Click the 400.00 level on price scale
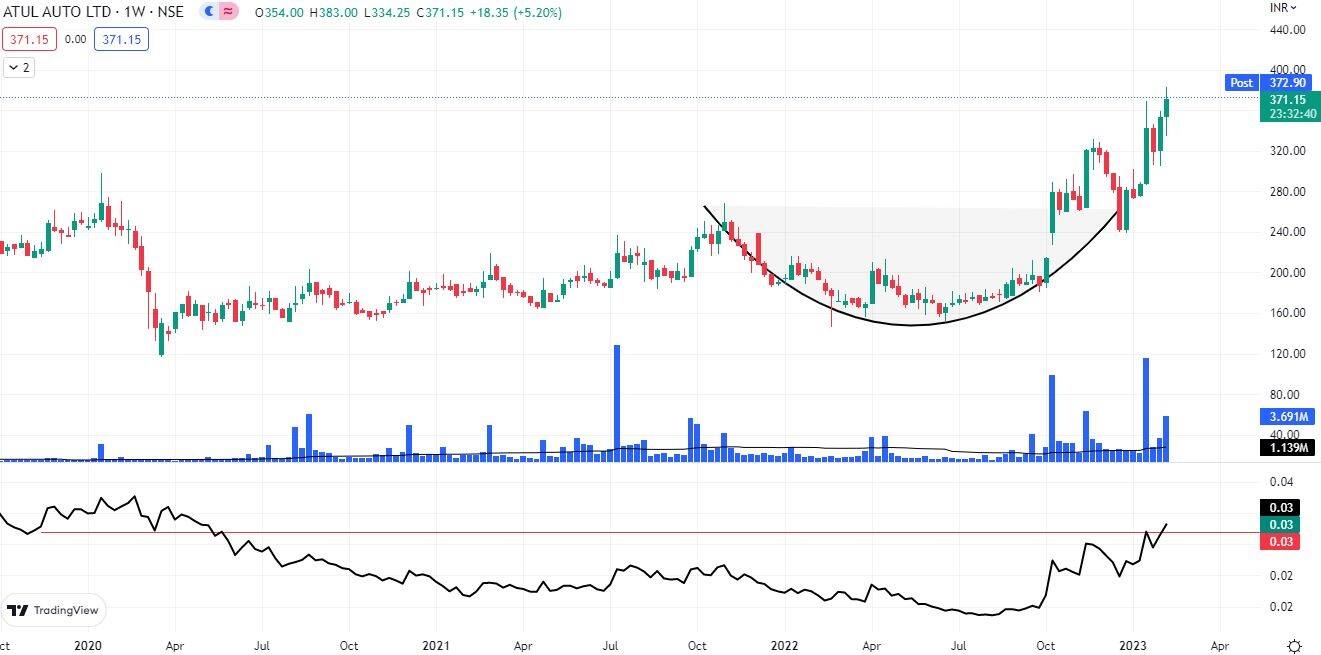The height and width of the screenshot is (655, 1321). (1286, 70)
